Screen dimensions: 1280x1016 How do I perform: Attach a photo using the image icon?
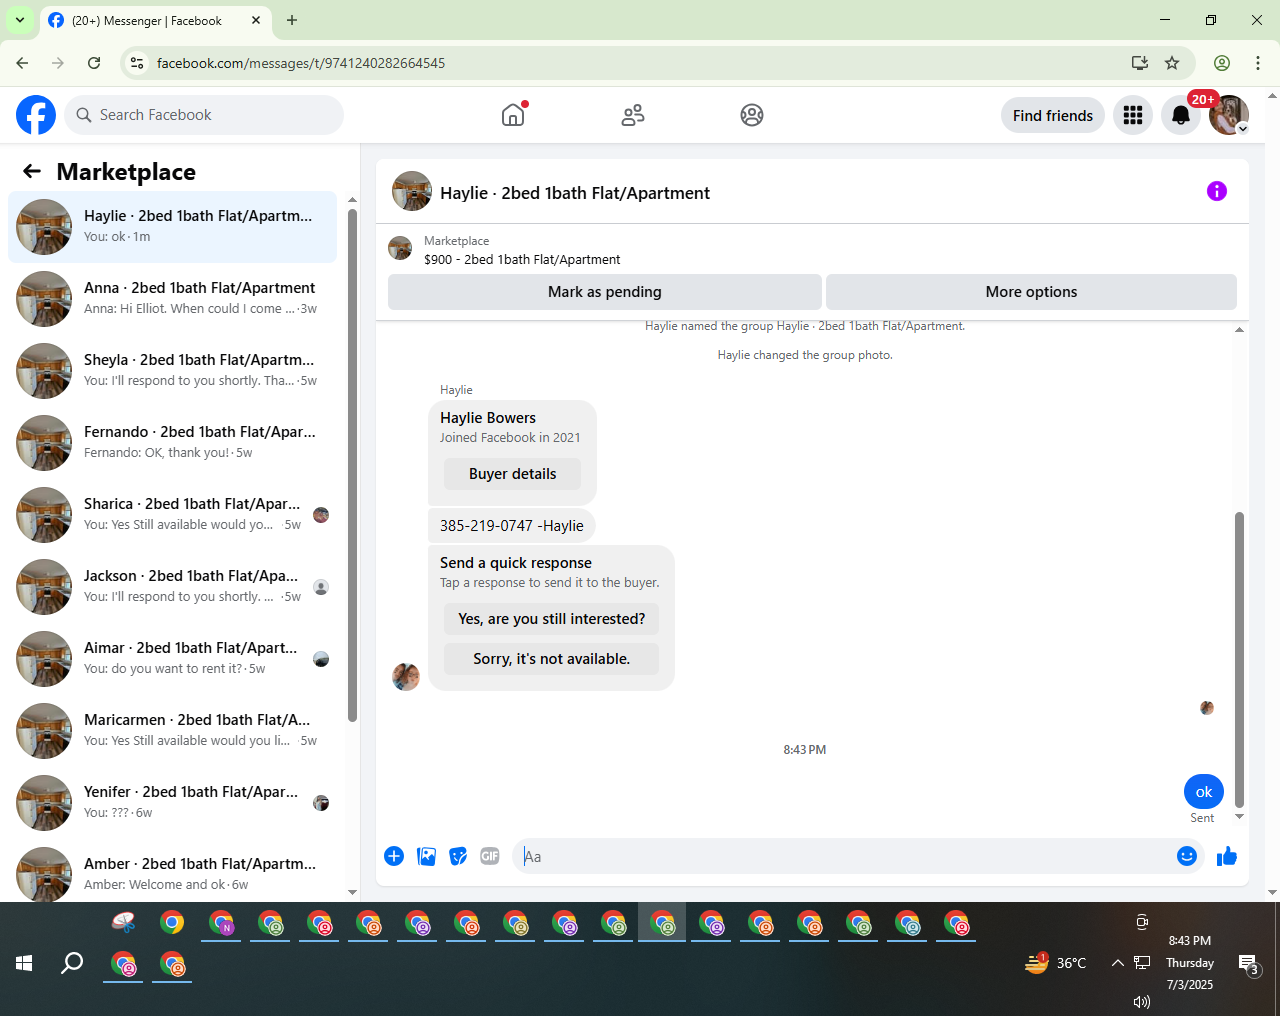coord(426,856)
